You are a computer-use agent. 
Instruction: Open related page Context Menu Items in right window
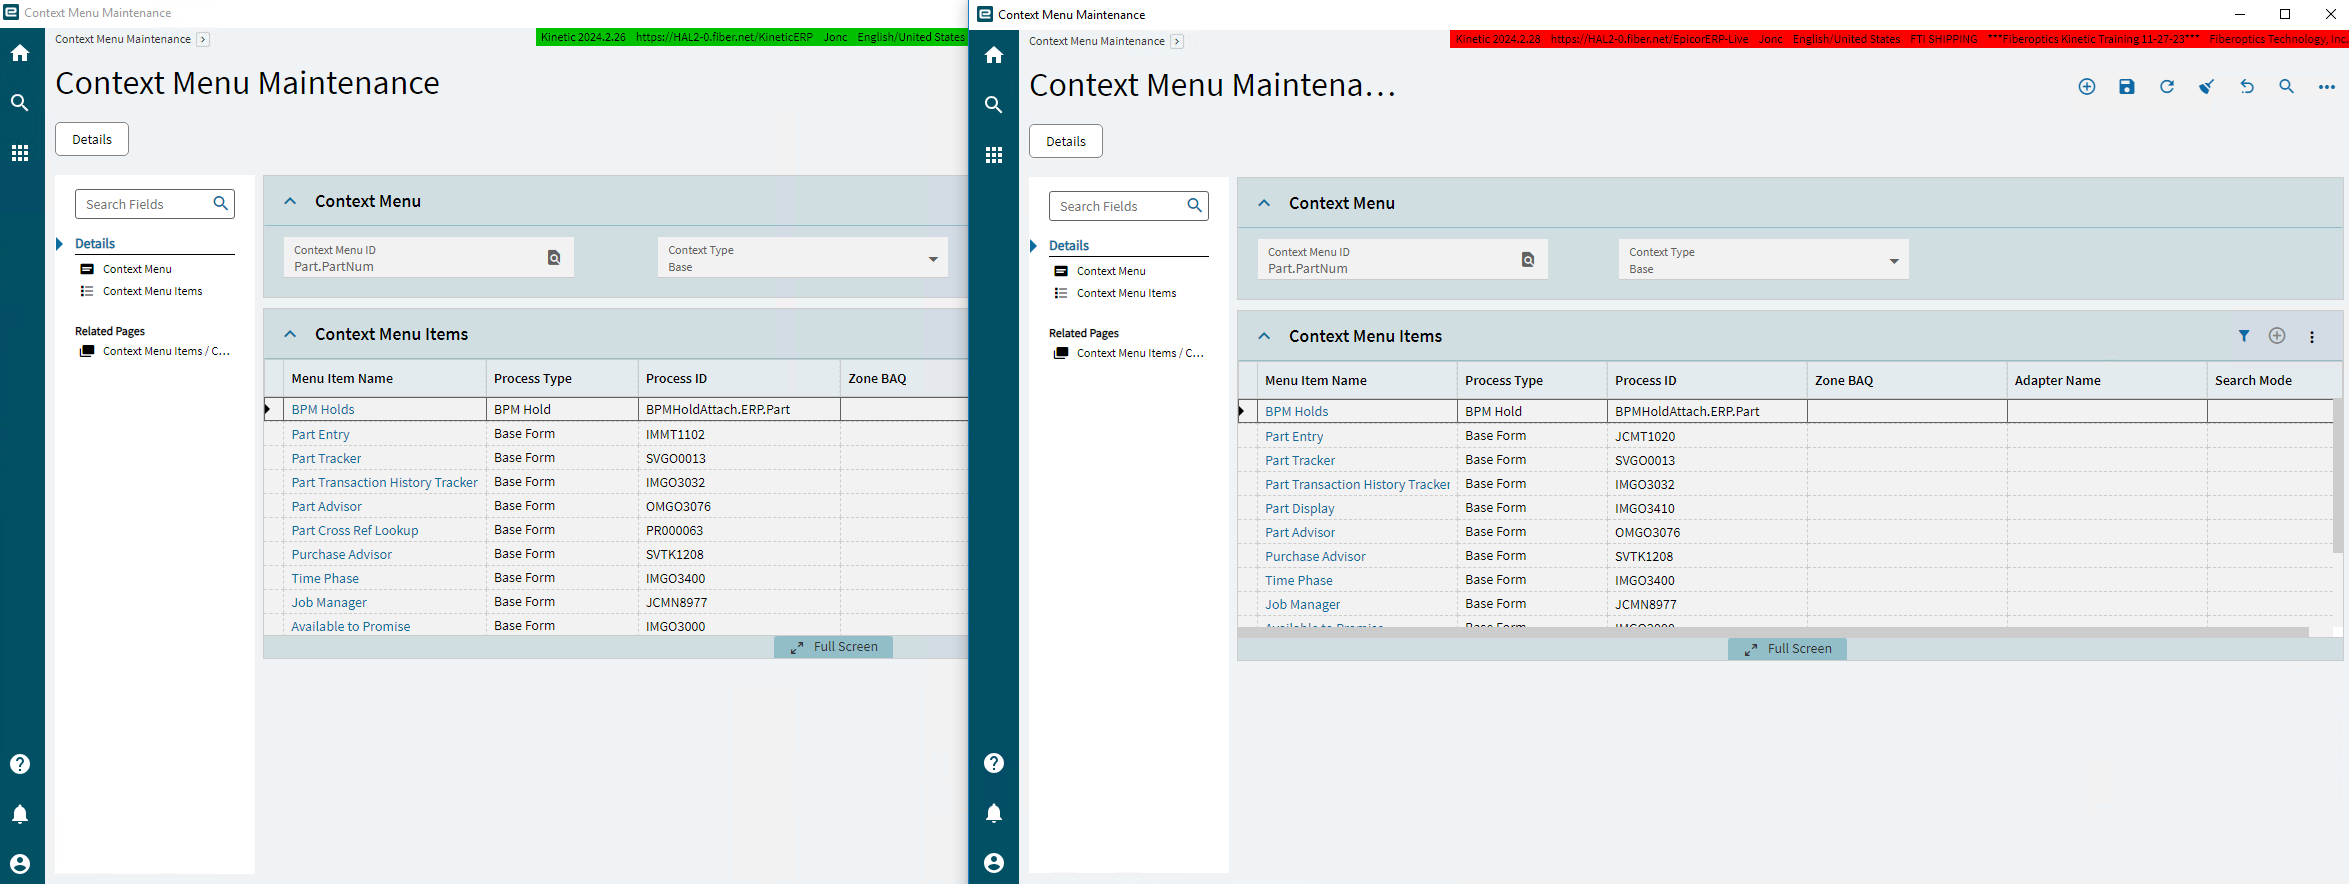[x=1140, y=353]
